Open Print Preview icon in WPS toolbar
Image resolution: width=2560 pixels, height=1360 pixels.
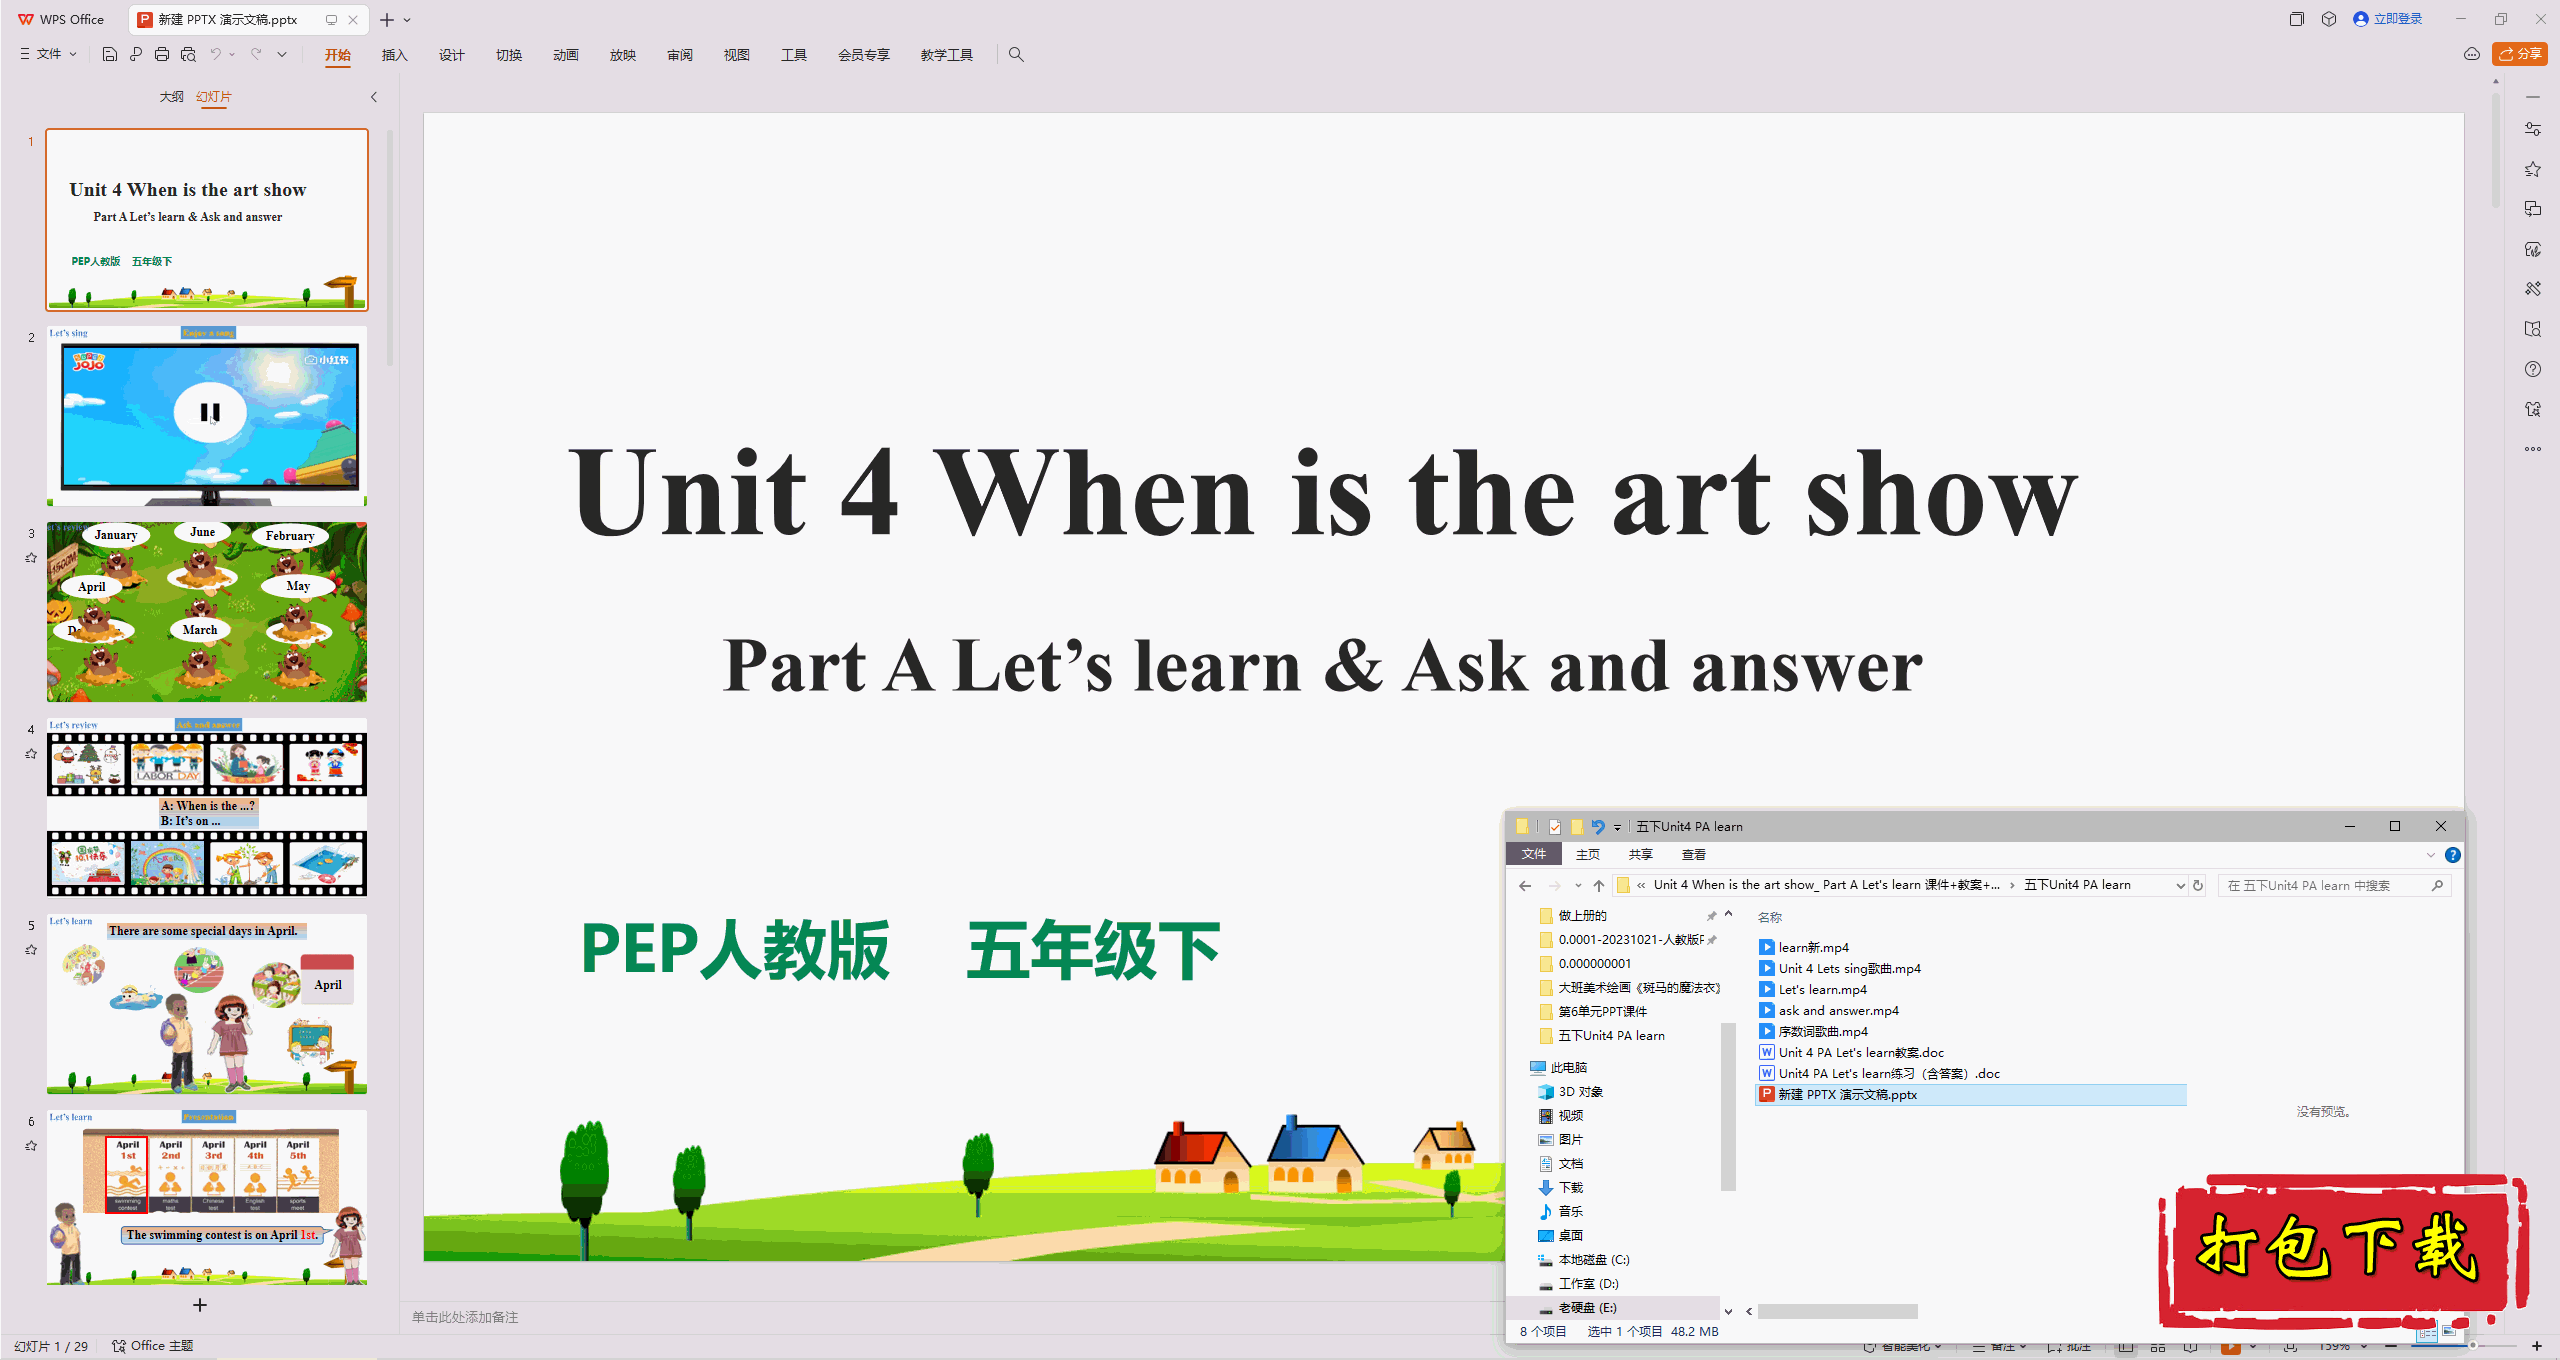click(188, 55)
